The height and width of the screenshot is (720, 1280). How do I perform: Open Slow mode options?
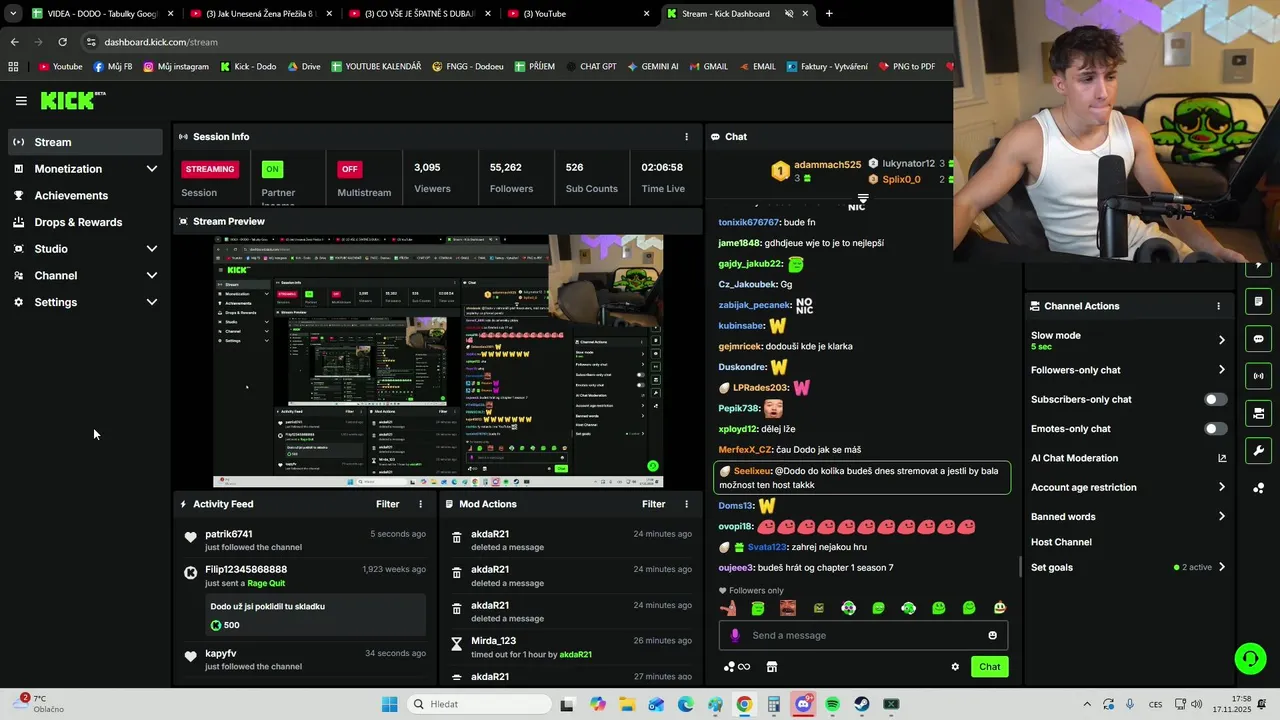click(1128, 340)
